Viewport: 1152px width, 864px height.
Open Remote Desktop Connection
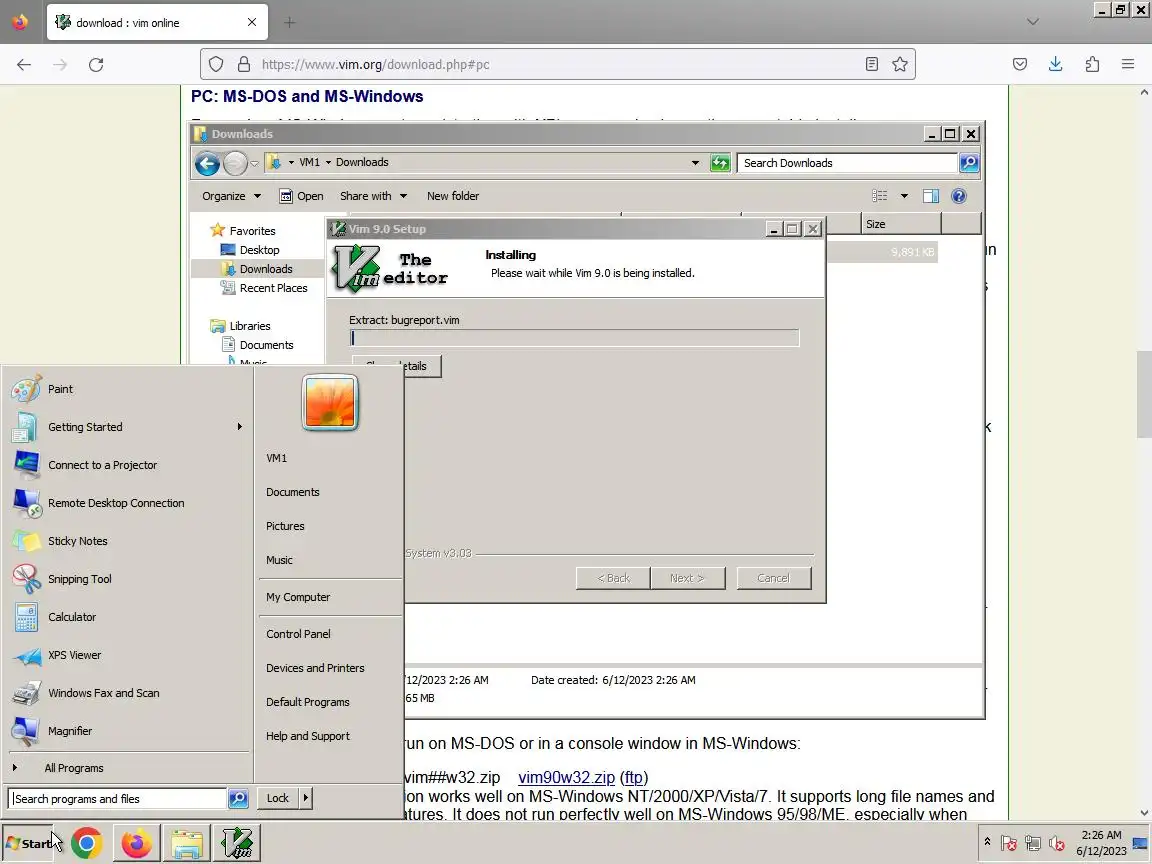(x=116, y=503)
